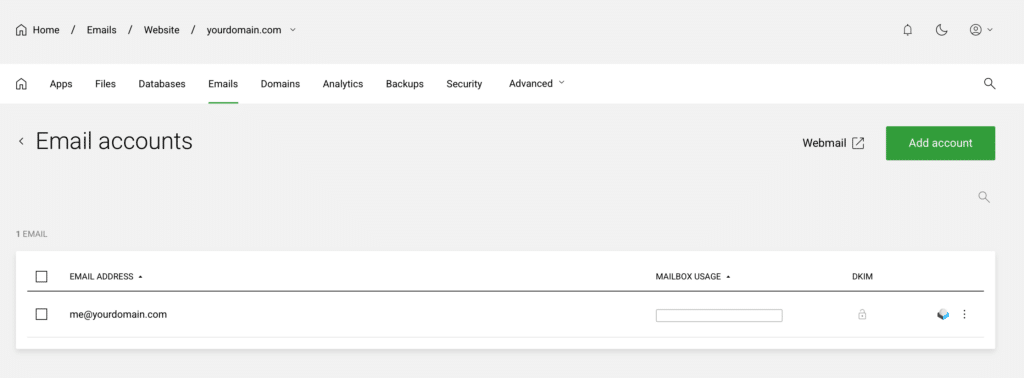This screenshot has width=1024, height=378.
Task: Expand the Advanced dropdown menu
Action: tap(537, 84)
